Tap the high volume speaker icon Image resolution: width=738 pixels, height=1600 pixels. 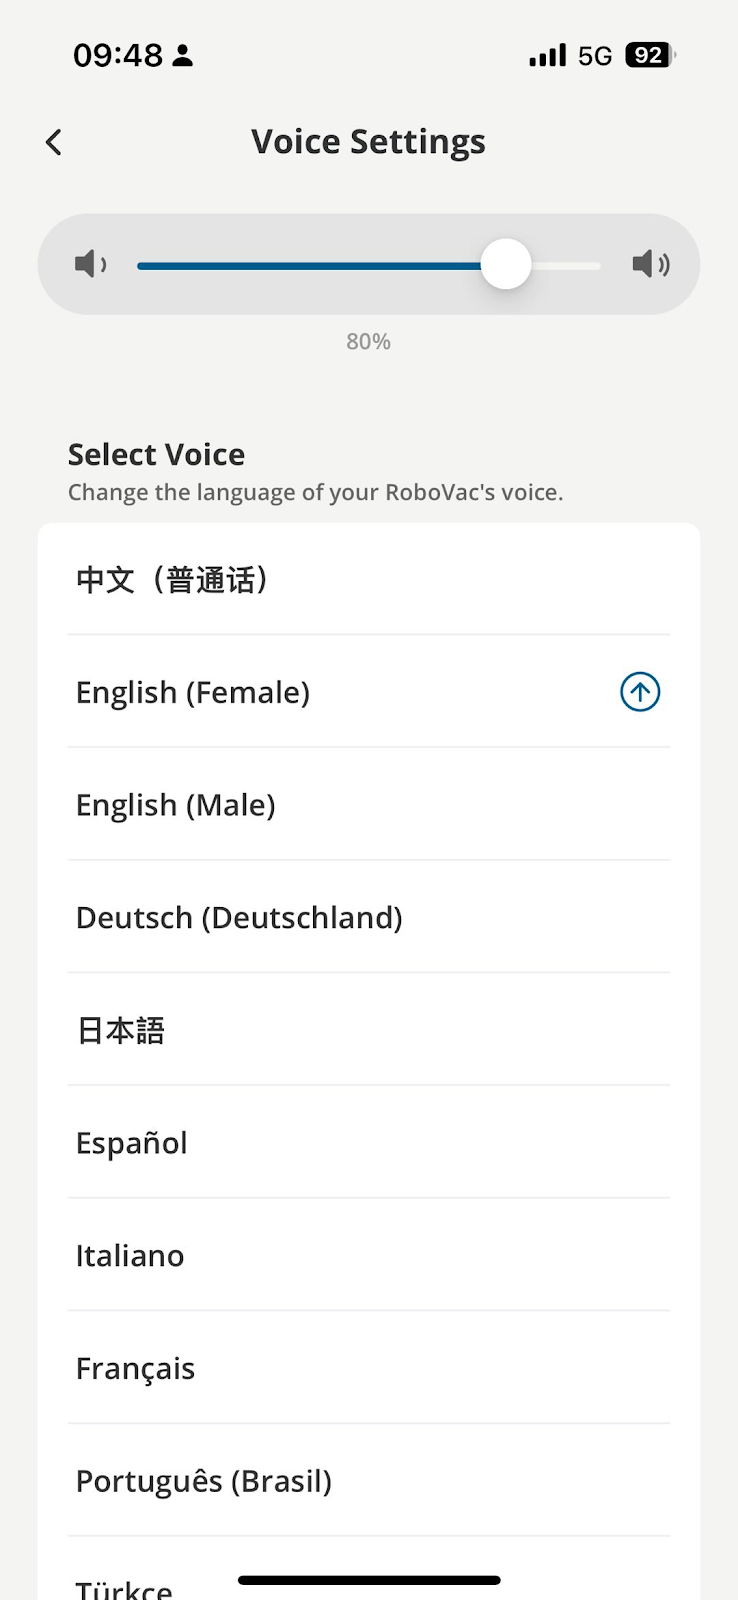[650, 264]
